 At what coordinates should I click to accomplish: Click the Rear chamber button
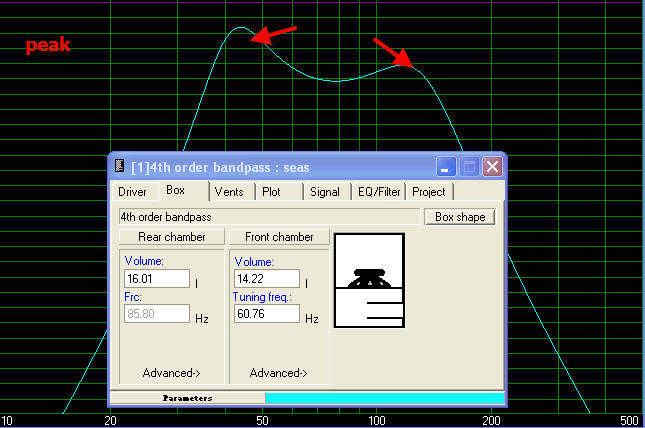[x=172, y=237]
